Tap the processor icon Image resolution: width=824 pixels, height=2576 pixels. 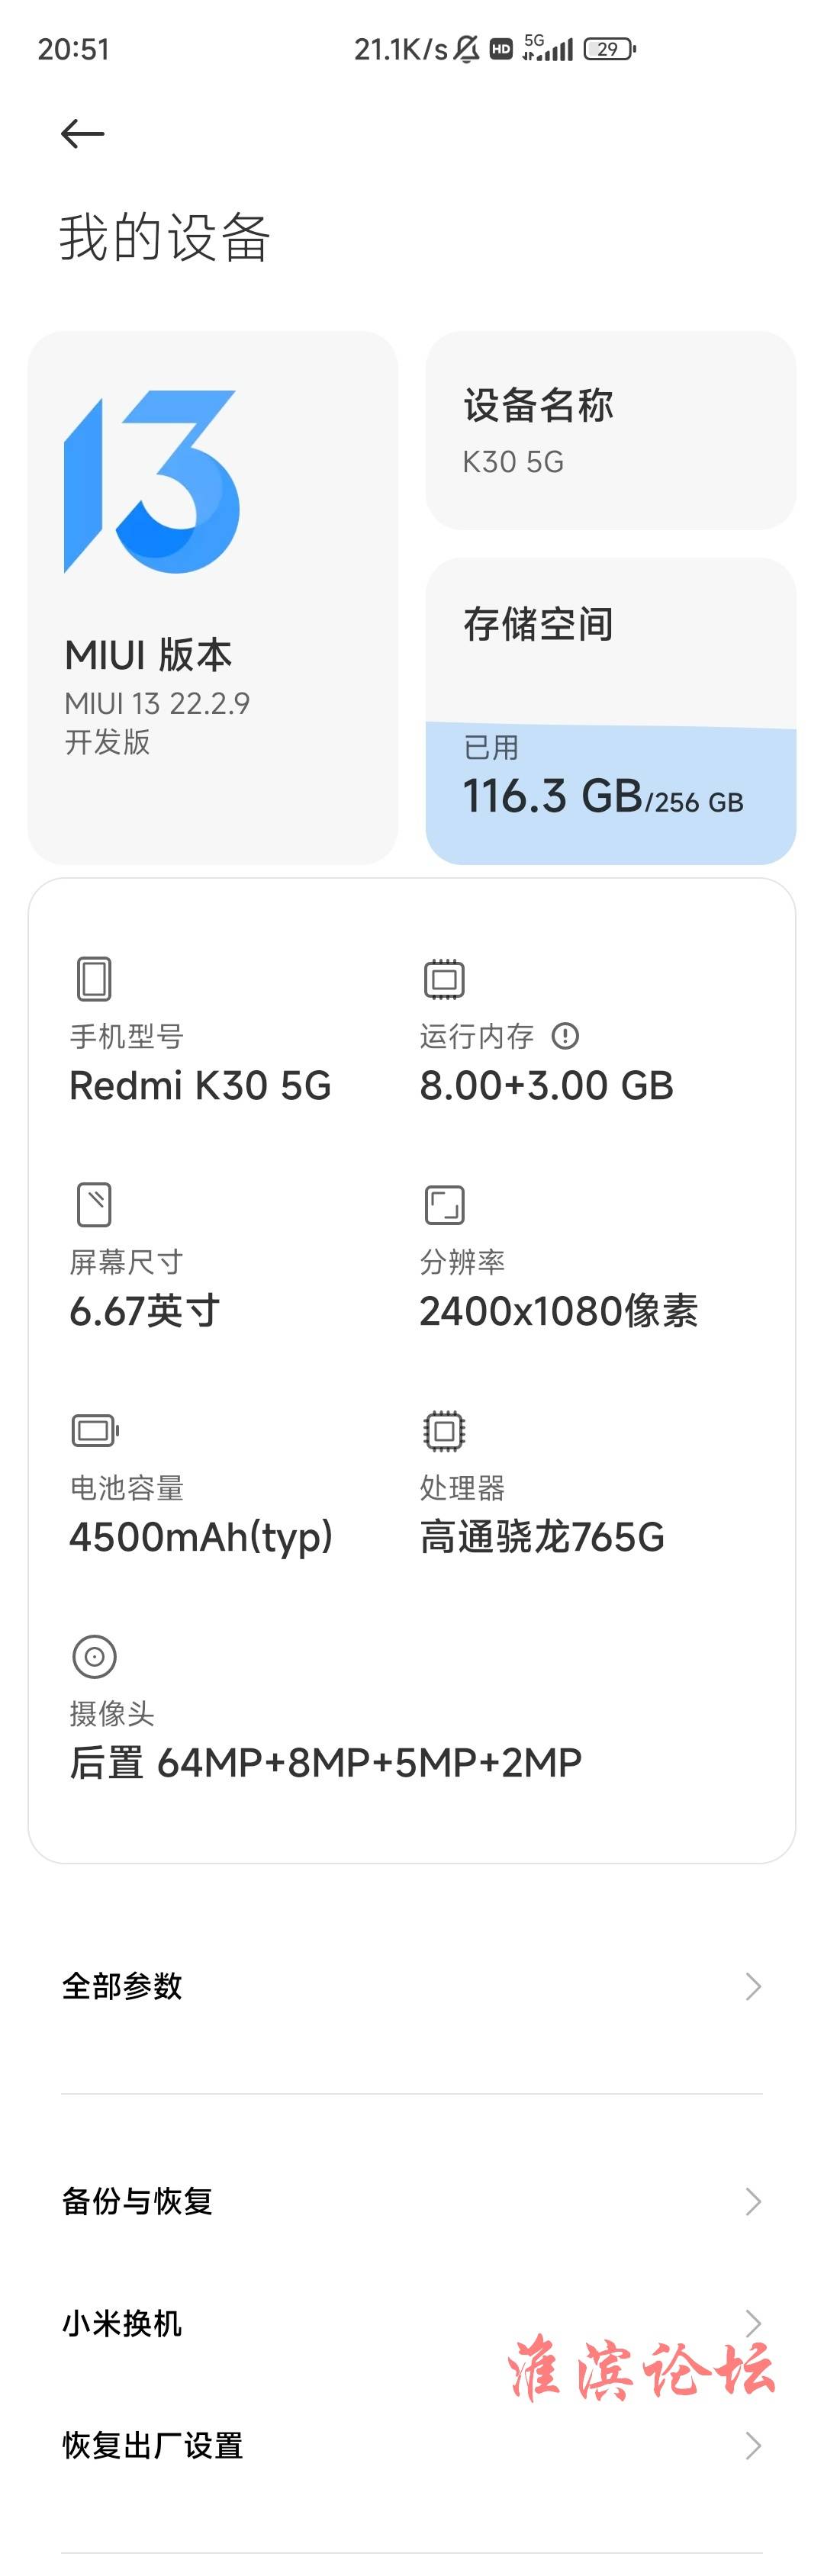pyautogui.click(x=444, y=1430)
